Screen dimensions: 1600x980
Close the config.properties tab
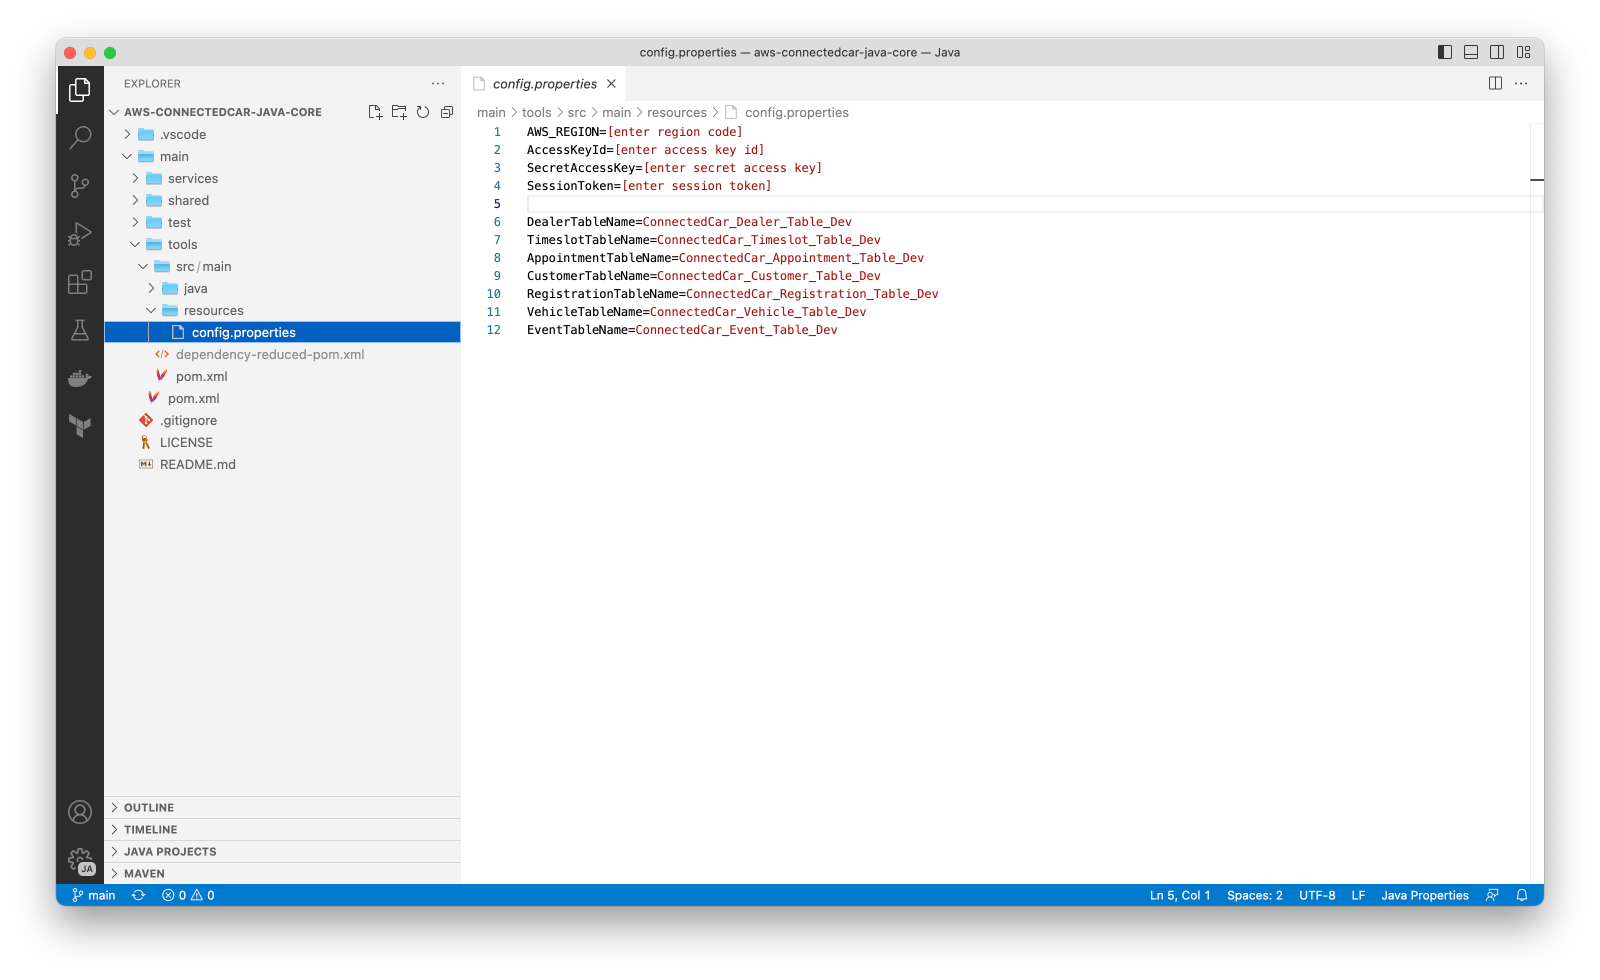coord(611,84)
